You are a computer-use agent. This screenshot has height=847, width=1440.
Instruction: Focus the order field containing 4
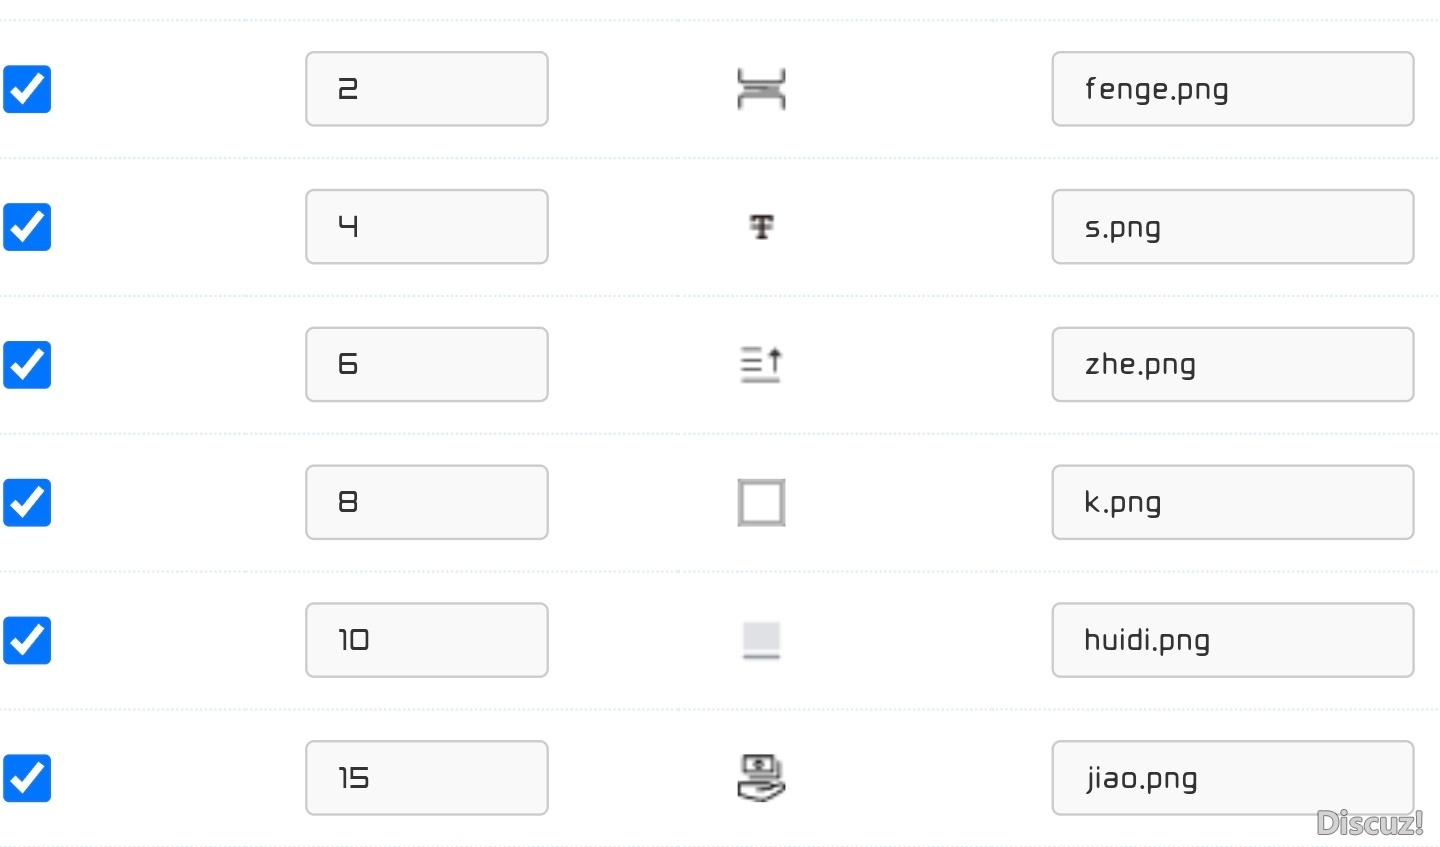coord(427,227)
